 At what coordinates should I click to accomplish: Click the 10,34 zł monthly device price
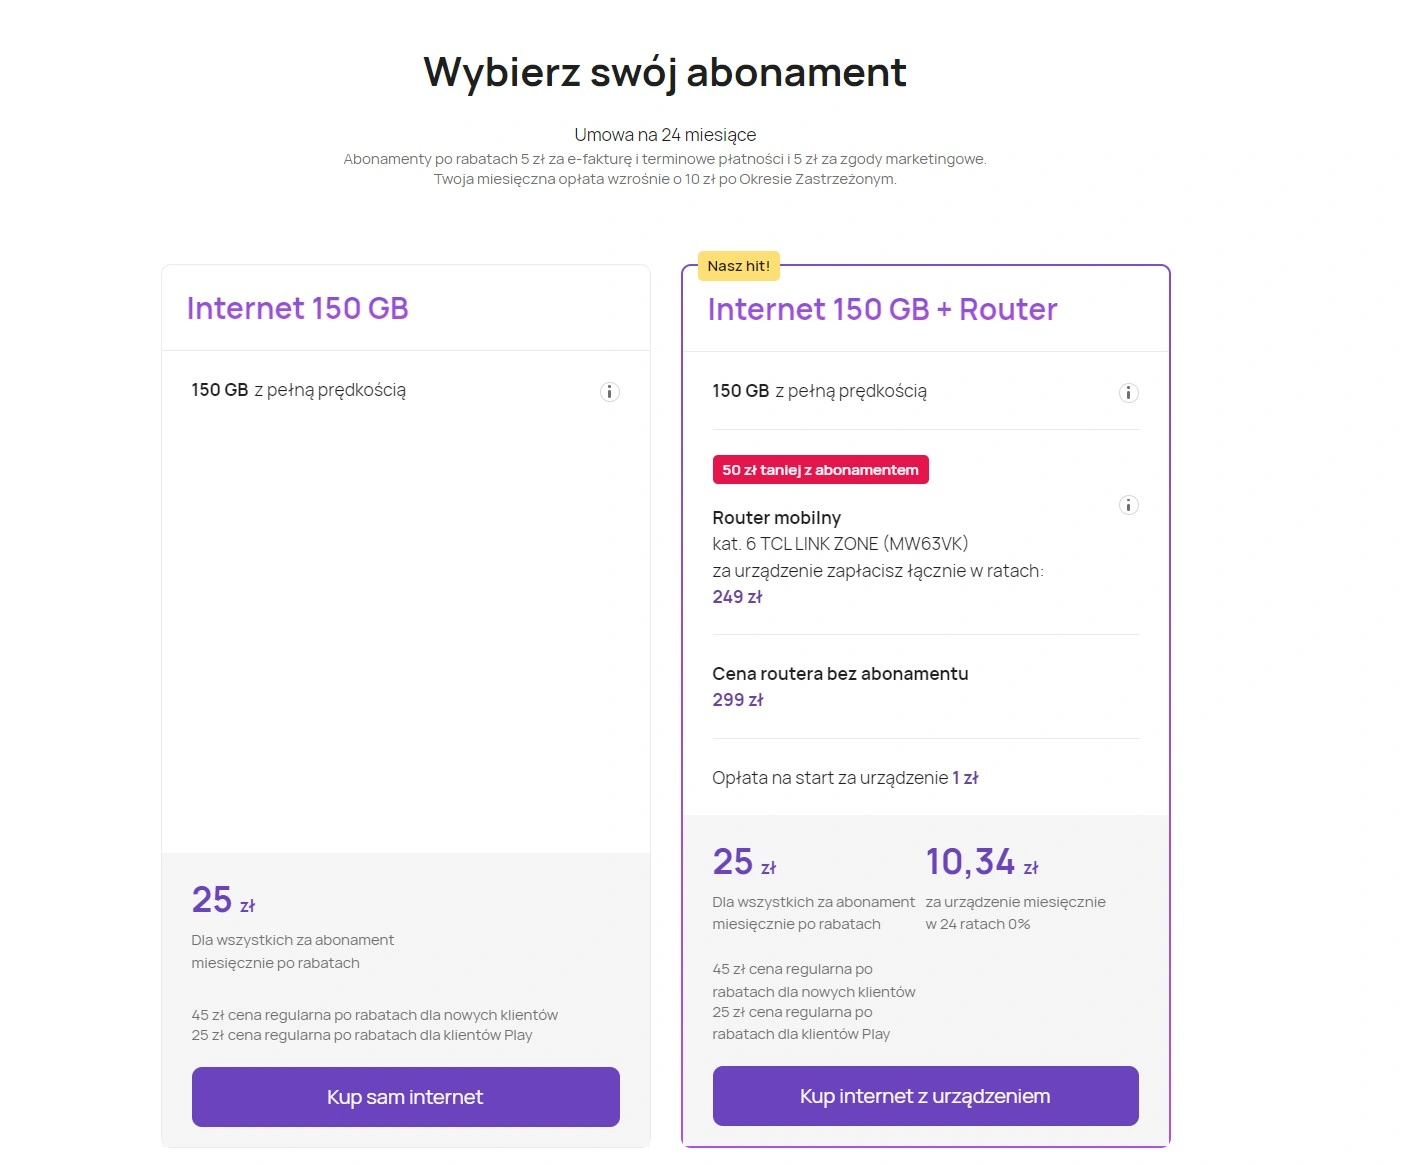[982, 862]
